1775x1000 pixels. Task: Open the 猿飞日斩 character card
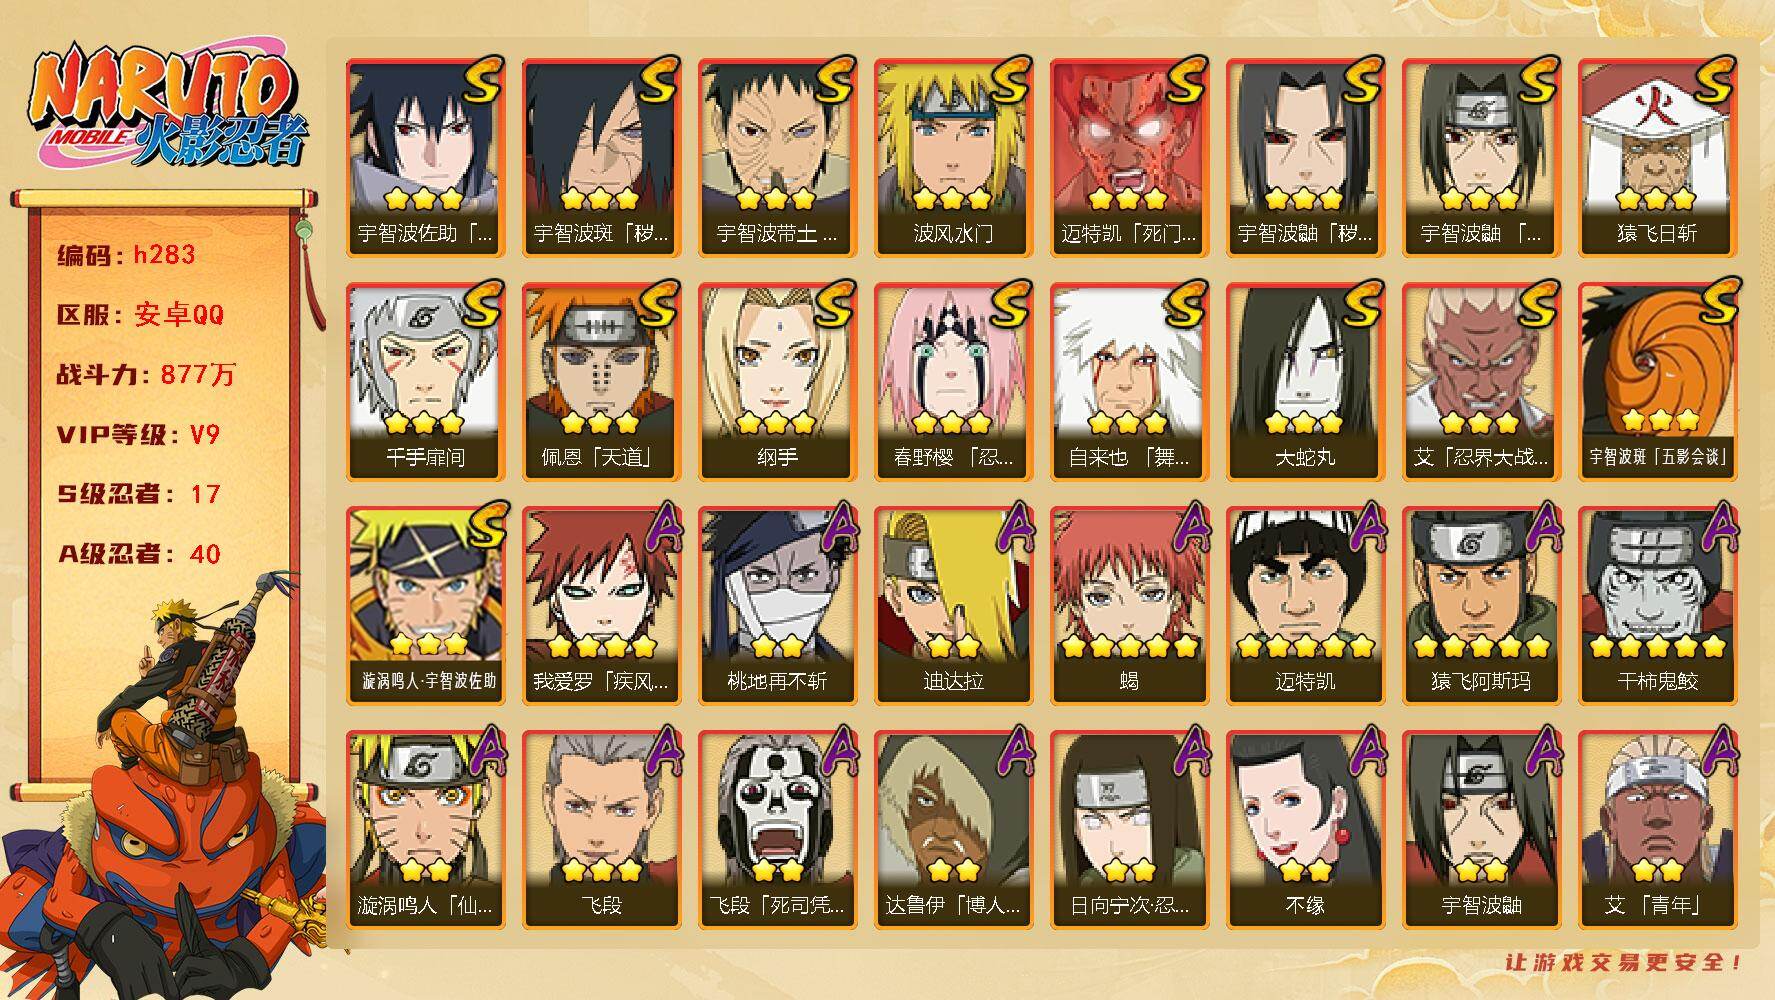(1657, 158)
